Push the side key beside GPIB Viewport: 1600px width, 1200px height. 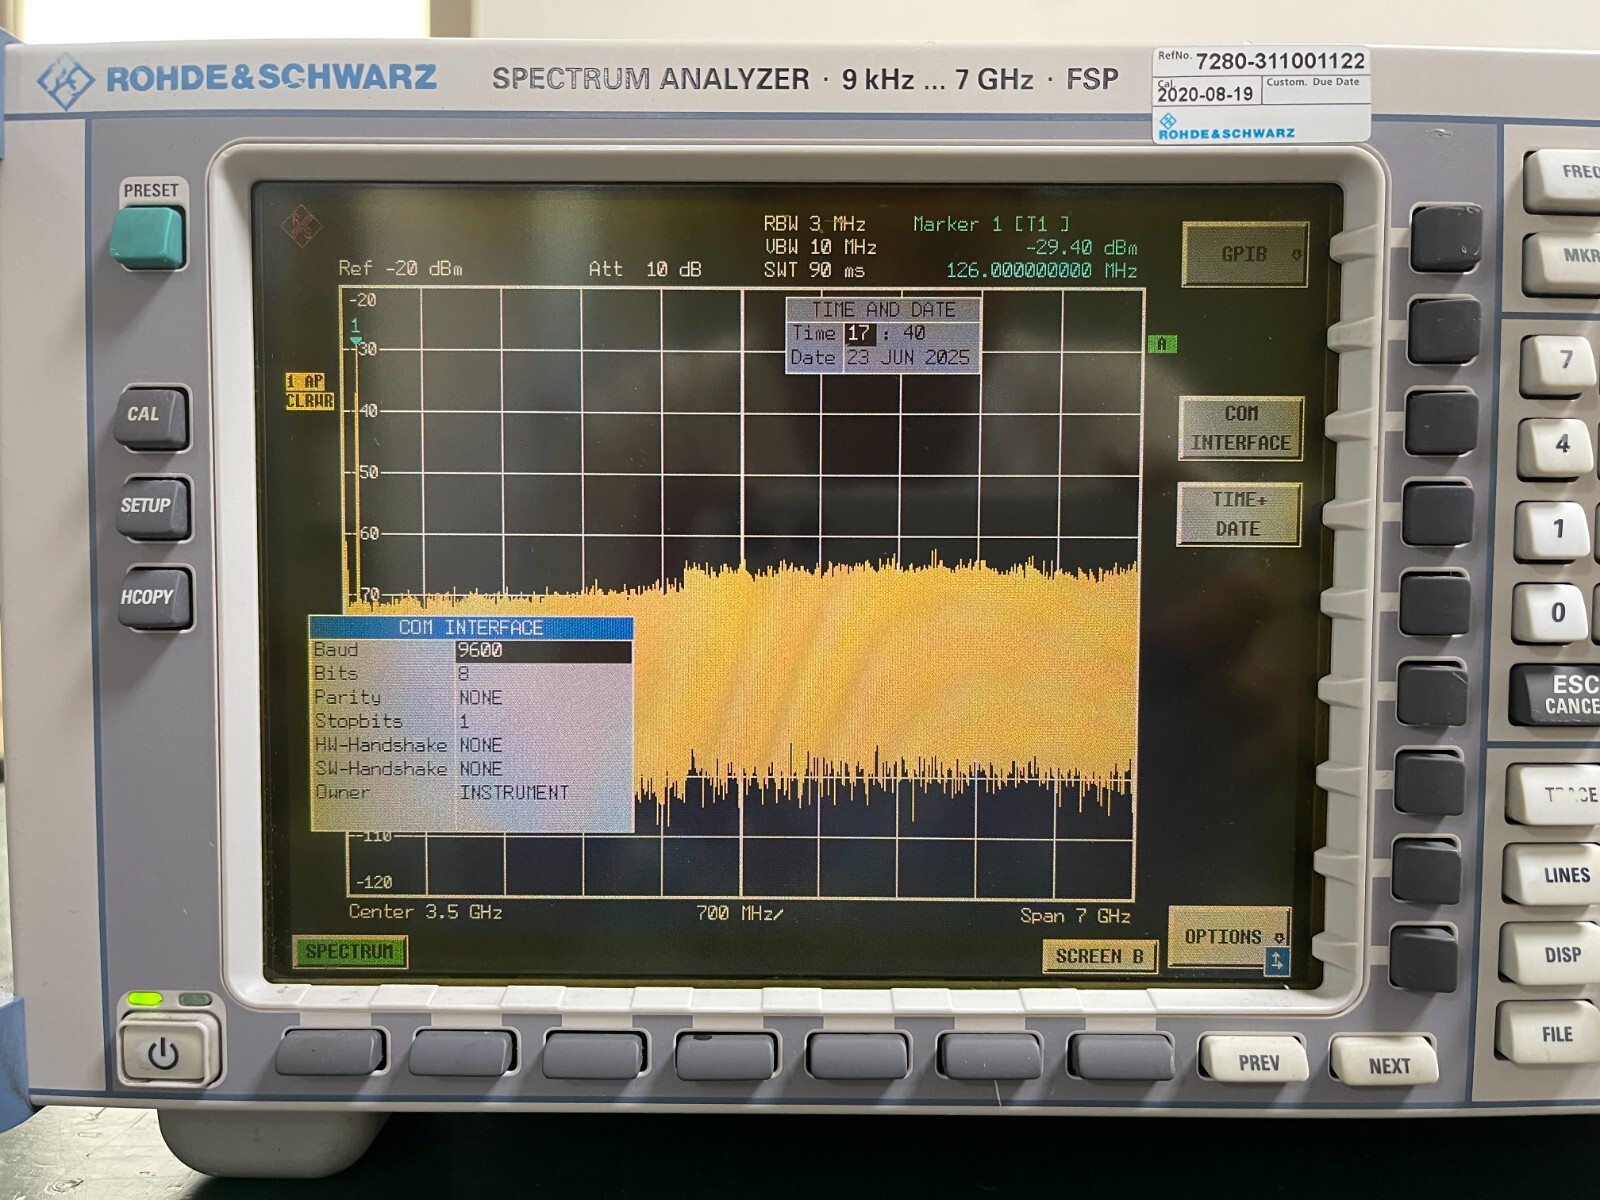tap(1444, 240)
